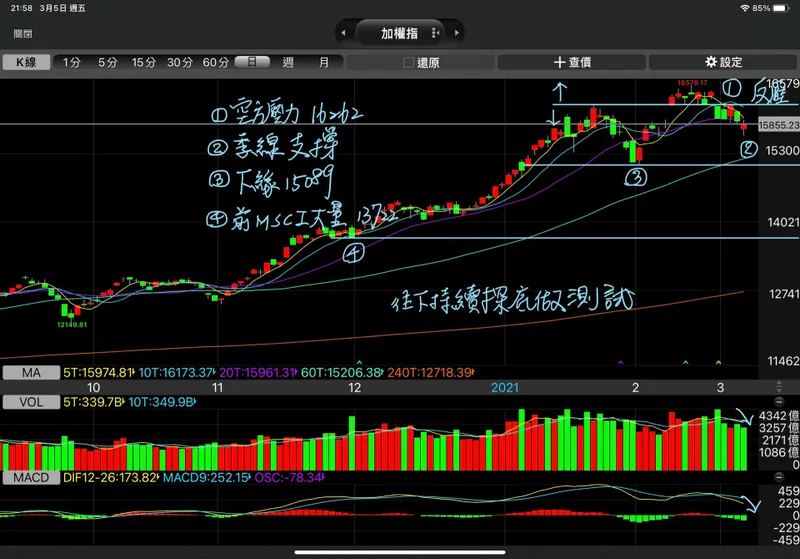Tap the MACD9:252.15 value

pyautogui.click(x=206, y=478)
